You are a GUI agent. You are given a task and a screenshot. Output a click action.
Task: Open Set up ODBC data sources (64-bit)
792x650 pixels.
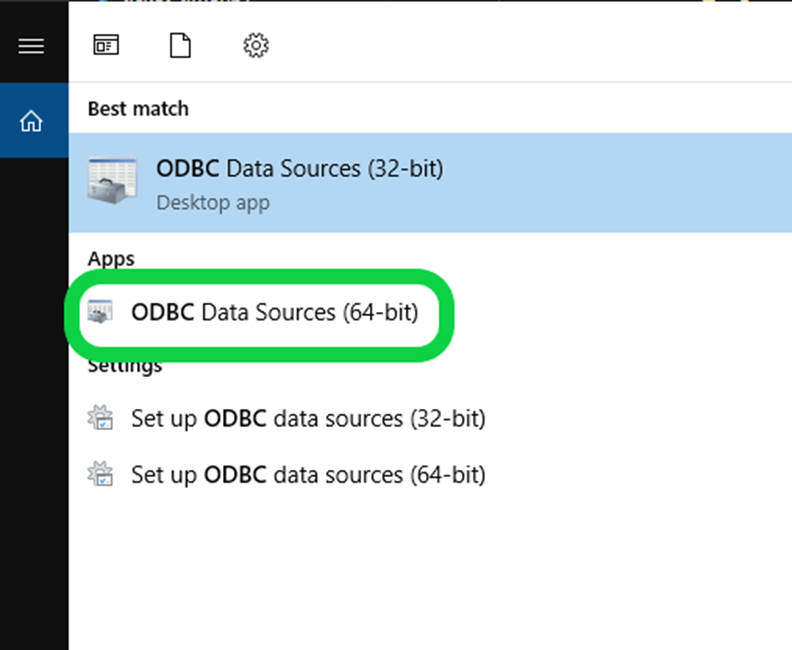click(x=308, y=475)
